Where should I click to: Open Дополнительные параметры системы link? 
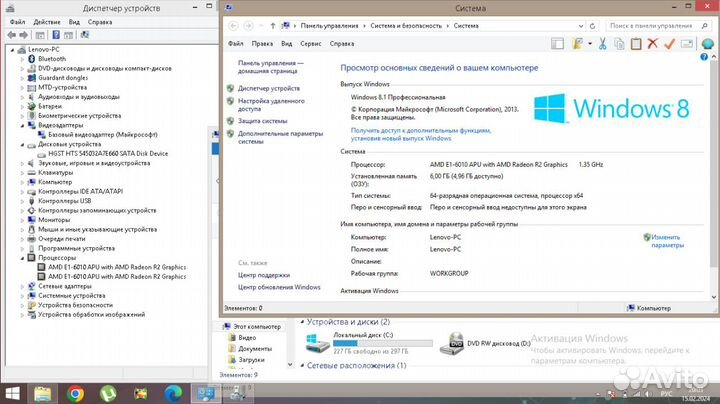pyautogui.click(x=280, y=137)
